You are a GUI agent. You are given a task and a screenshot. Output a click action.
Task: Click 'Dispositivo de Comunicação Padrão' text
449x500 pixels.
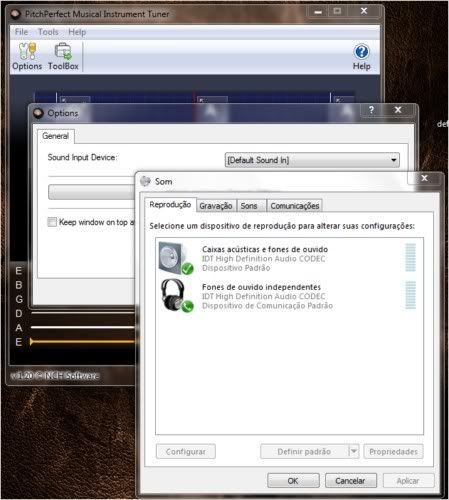[x=267, y=306]
